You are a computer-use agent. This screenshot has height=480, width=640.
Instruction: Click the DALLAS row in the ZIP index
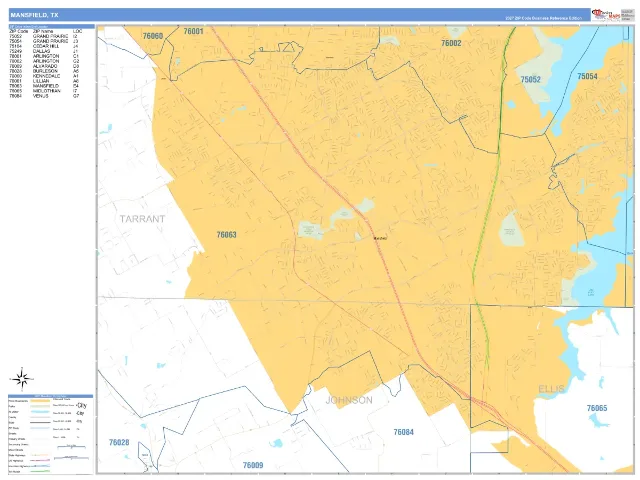[x=44, y=51]
